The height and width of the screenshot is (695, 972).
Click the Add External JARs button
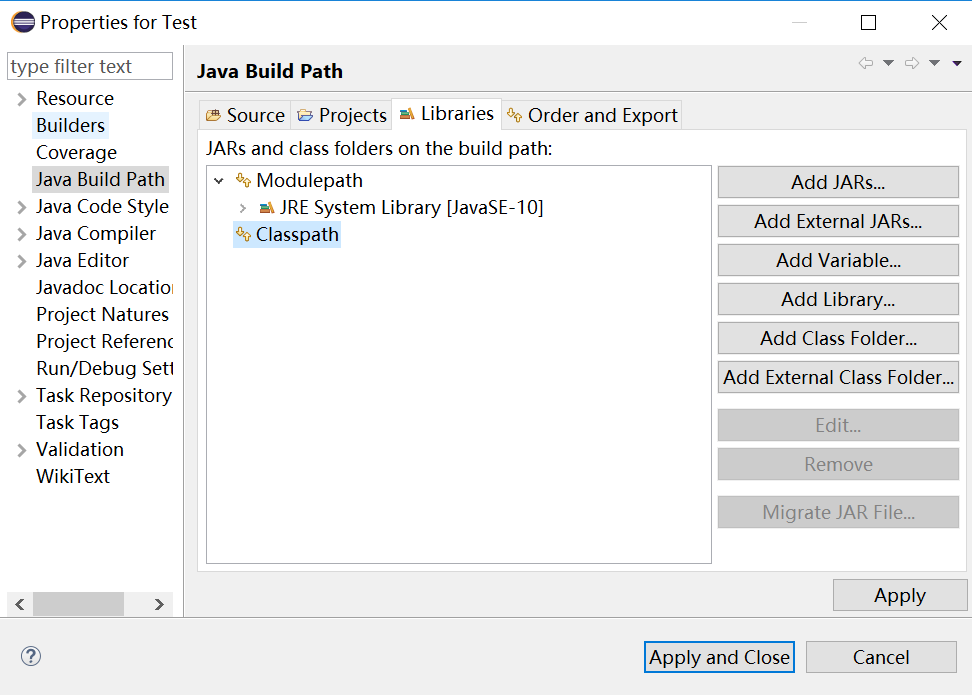tap(838, 221)
